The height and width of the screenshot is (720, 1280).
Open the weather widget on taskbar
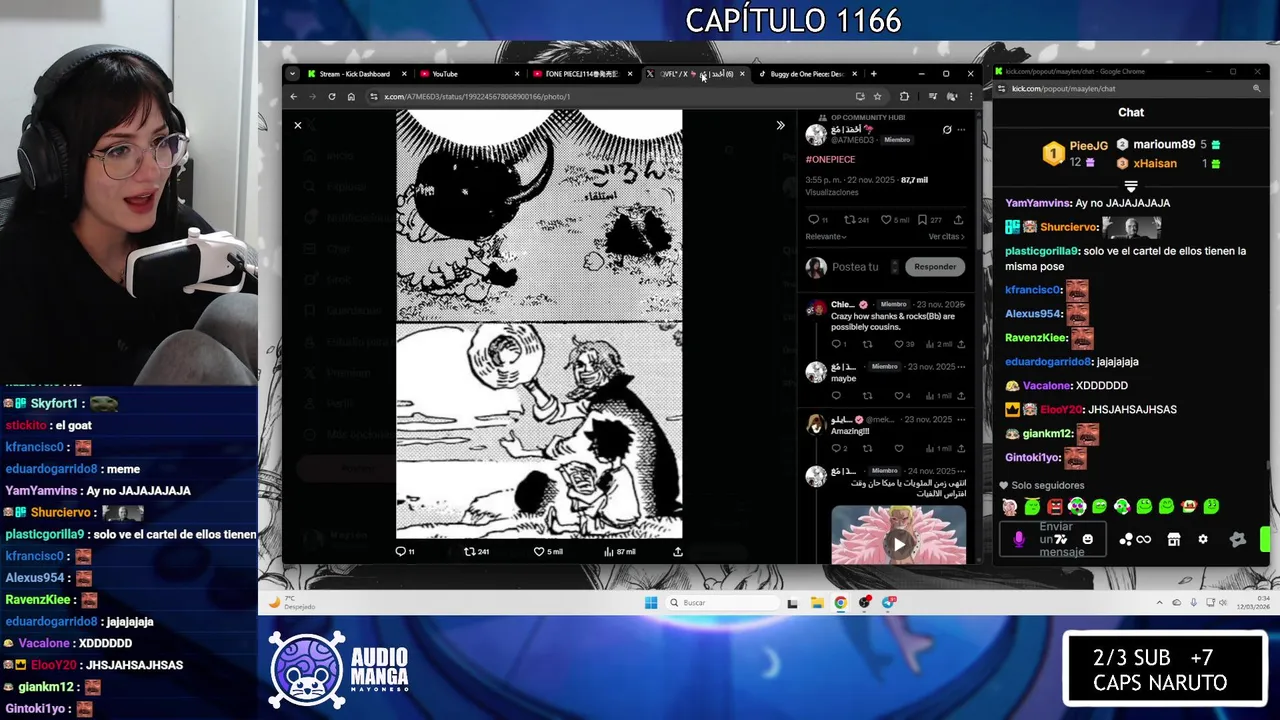click(x=292, y=602)
